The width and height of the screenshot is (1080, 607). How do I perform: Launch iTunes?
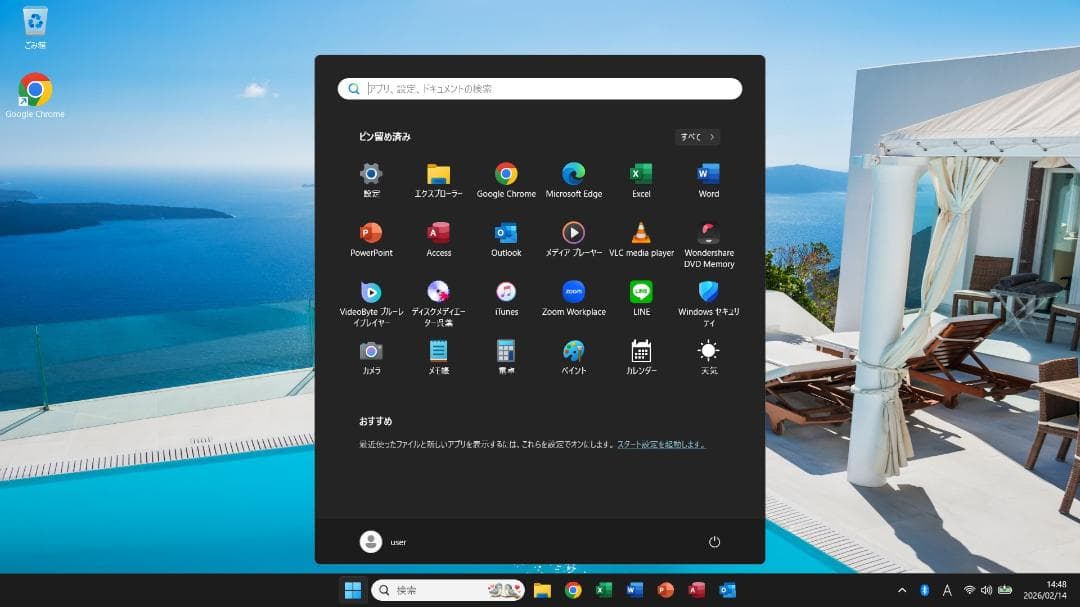tap(506, 296)
